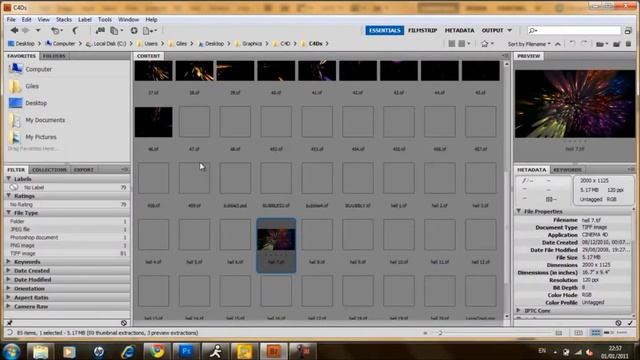Rotate 90 degrees clockwise icon
Screen dimensions: 640x360
(584, 44)
